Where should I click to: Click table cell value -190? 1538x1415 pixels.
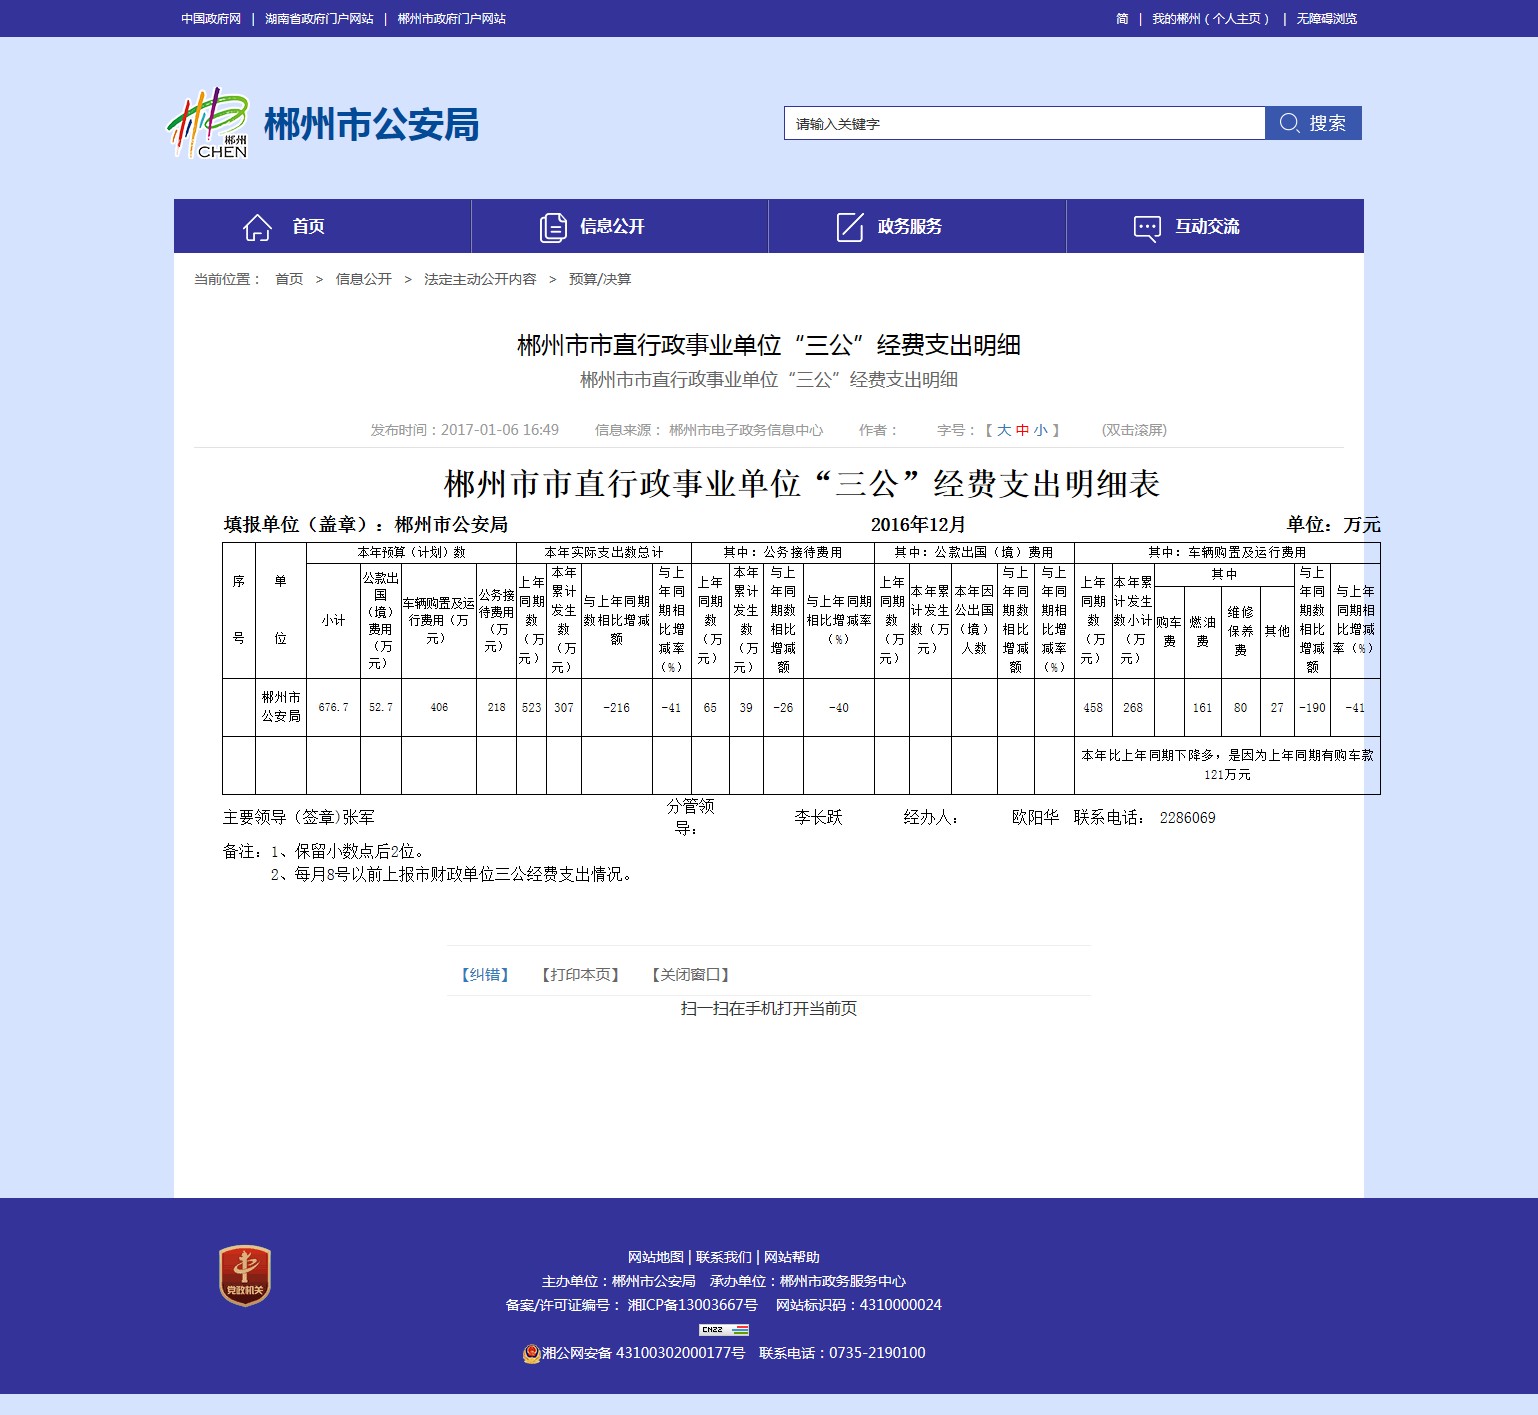(x=1312, y=707)
